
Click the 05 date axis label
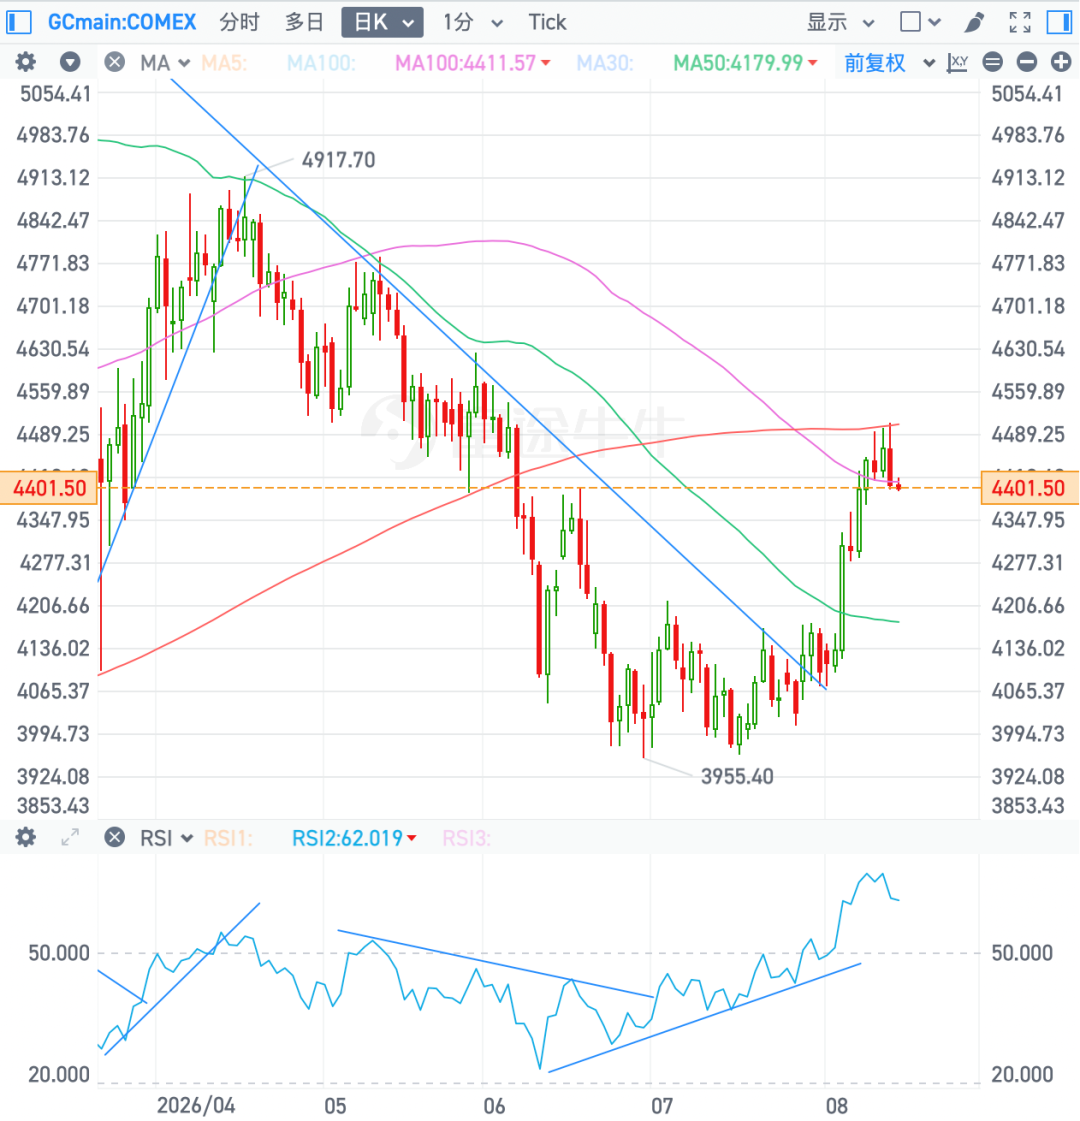coord(335,1105)
